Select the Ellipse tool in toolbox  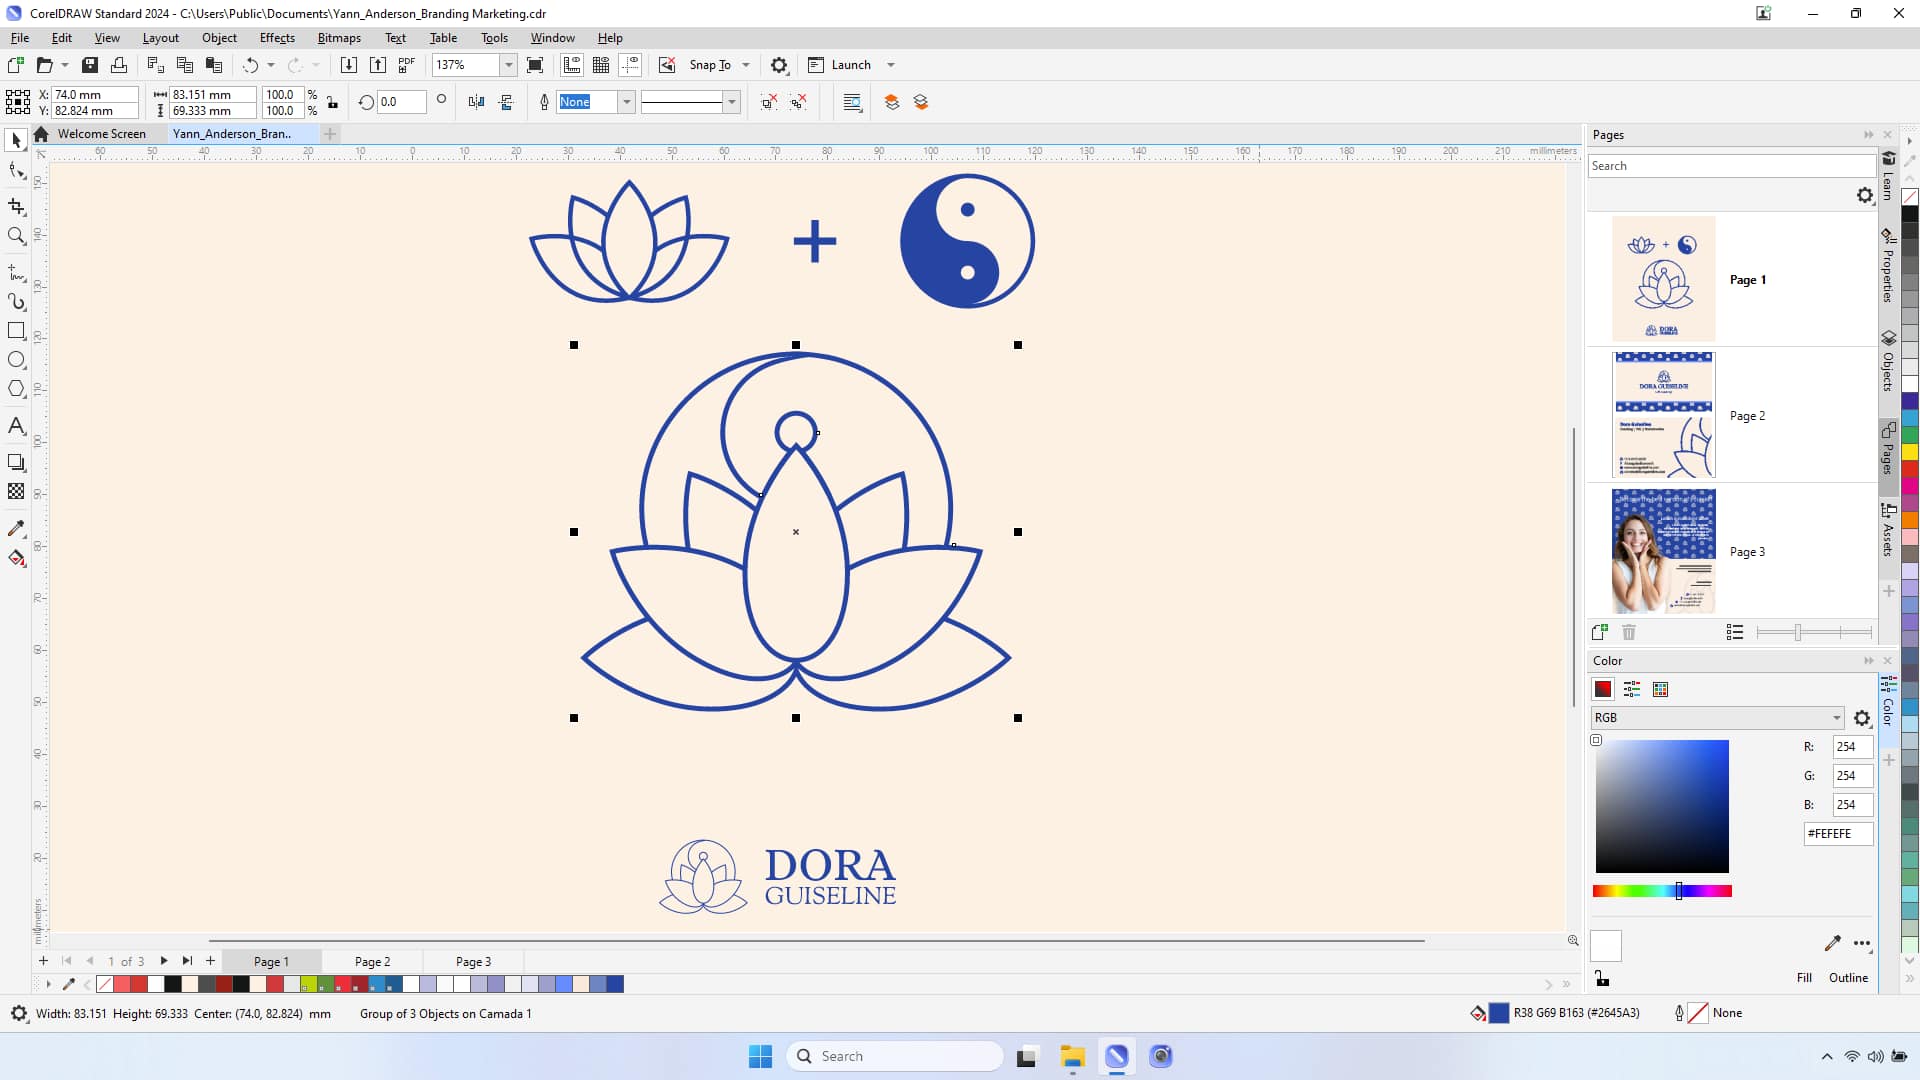tap(16, 360)
